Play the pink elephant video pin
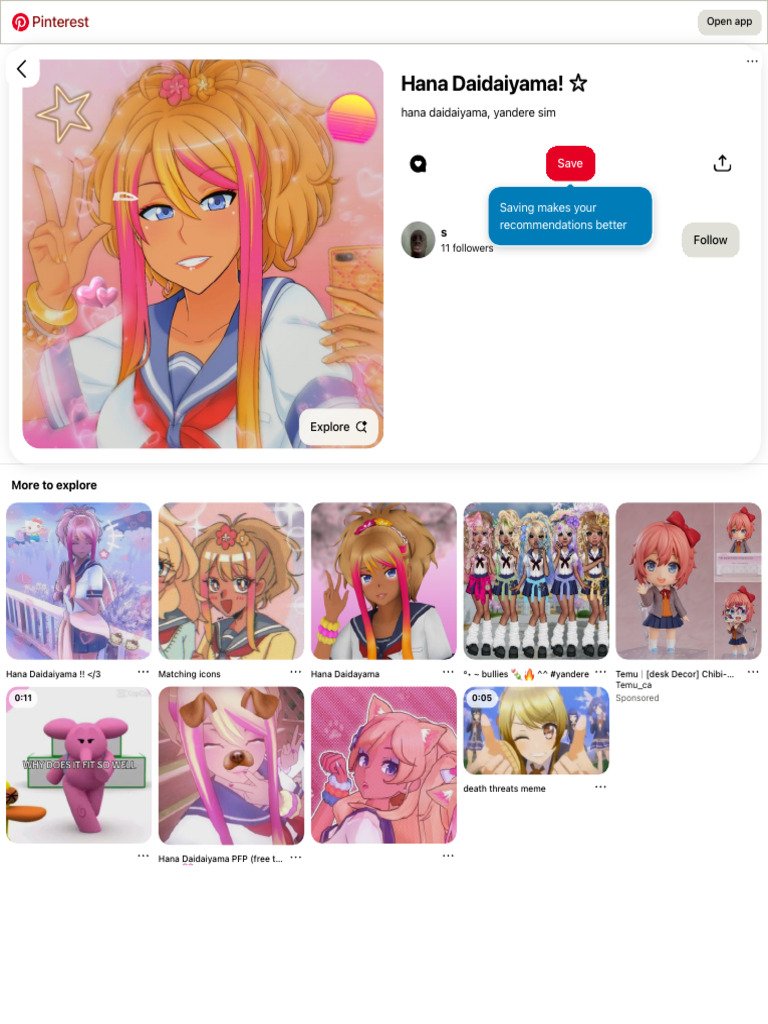Image resolution: width=768 pixels, height=1024 pixels. coord(79,765)
